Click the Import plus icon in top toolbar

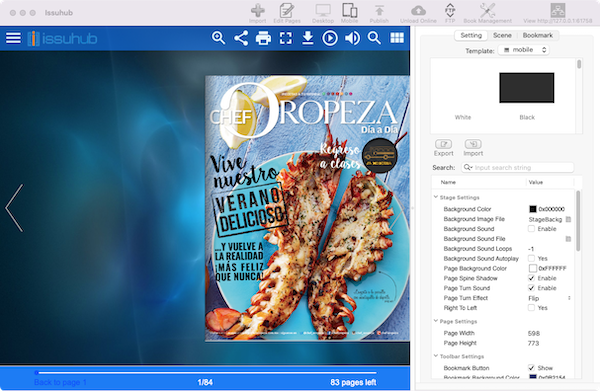tap(258, 11)
